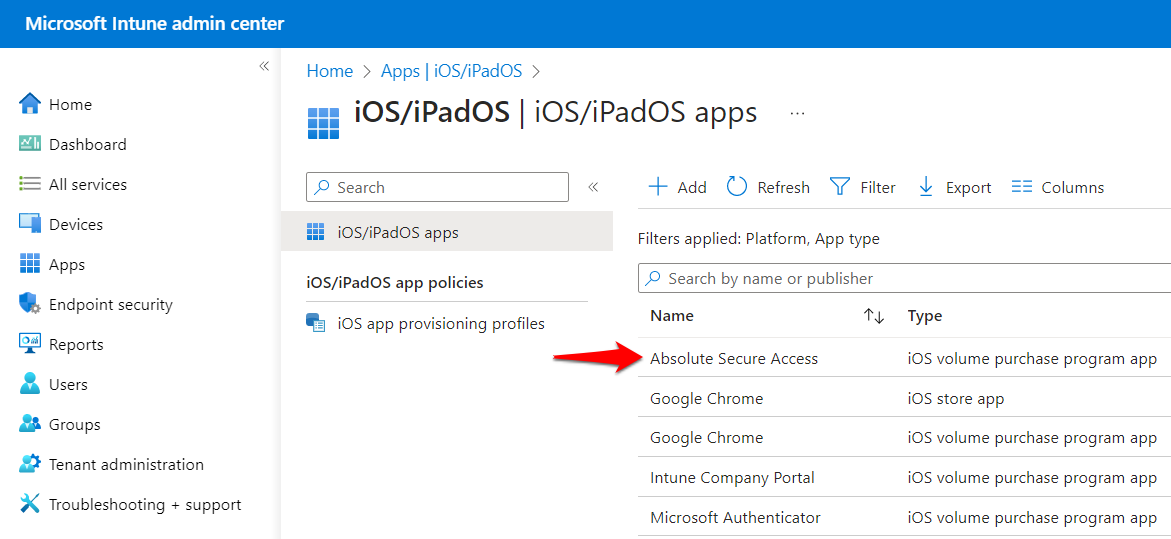The image size is (1171, 539).
Task: Click Microsoft Intune admin center title
Action: [x=155, y=24]
